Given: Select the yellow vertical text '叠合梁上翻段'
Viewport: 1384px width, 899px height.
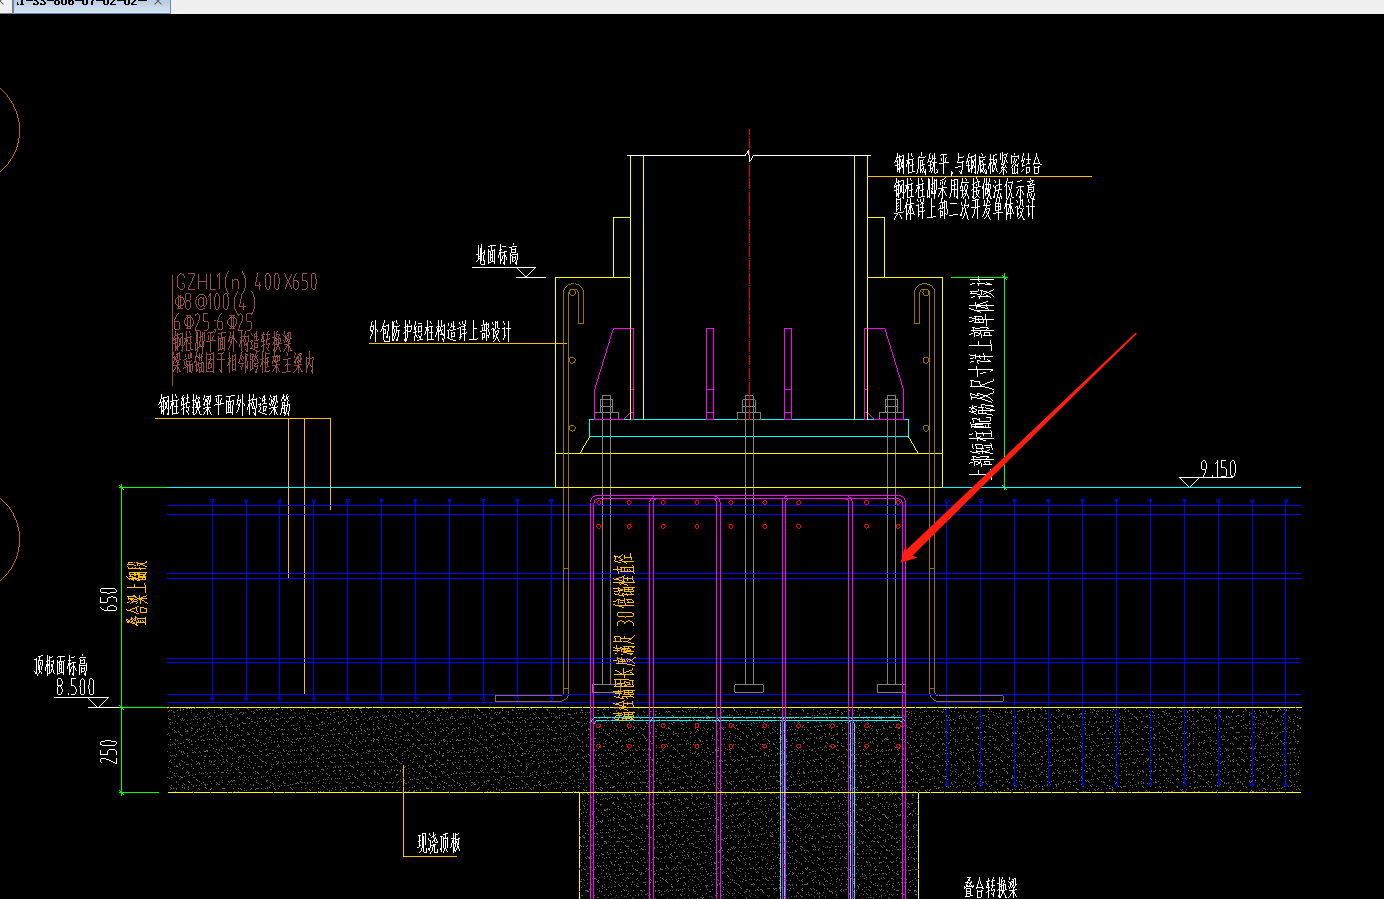Looking at the screenshot, I should point(137,593).
